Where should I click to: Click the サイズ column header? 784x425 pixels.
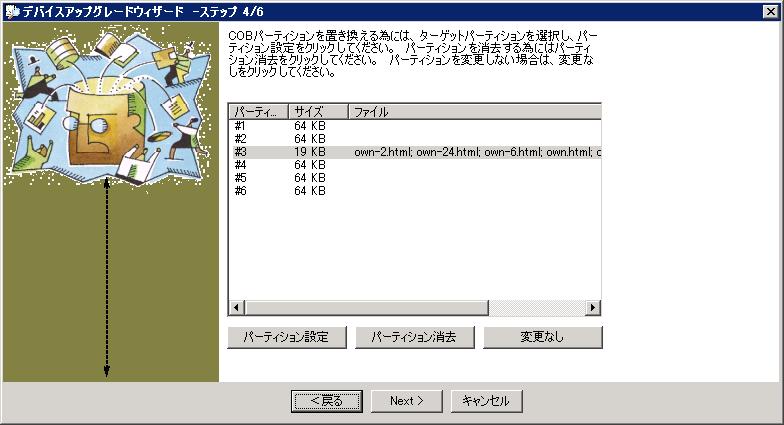pyautogui.click(x=318, y=112)
